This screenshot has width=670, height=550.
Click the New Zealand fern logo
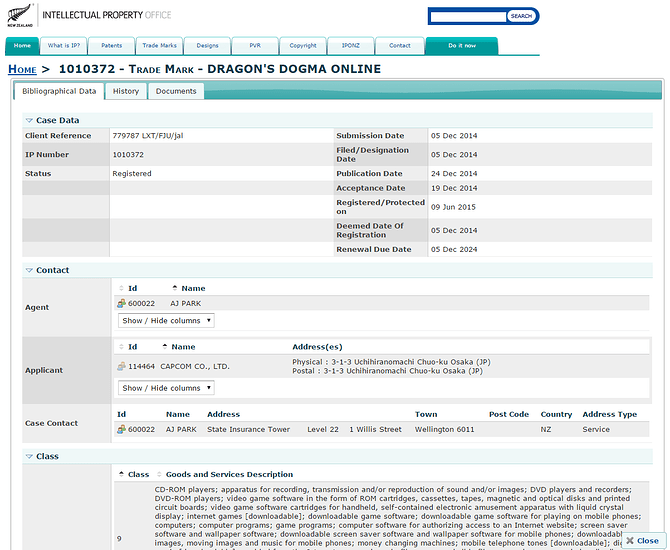click(20, 15)
